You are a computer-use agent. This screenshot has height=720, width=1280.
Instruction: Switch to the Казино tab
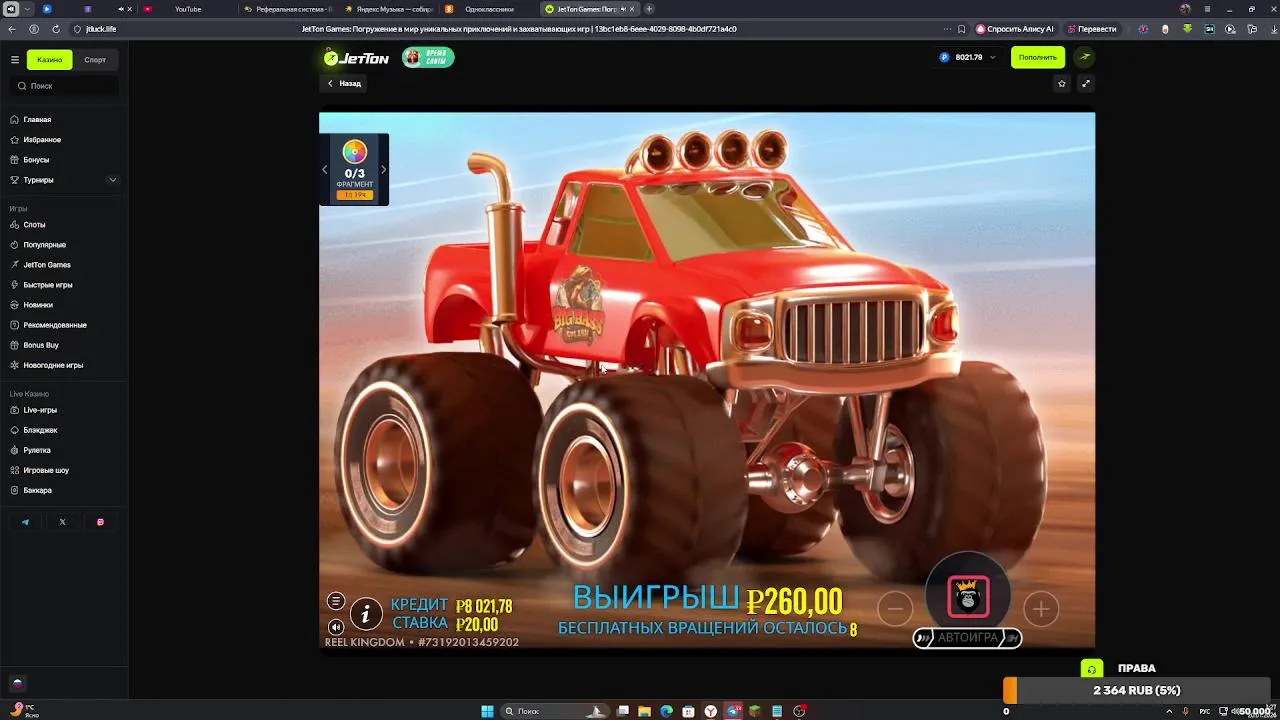pos(50,60)
